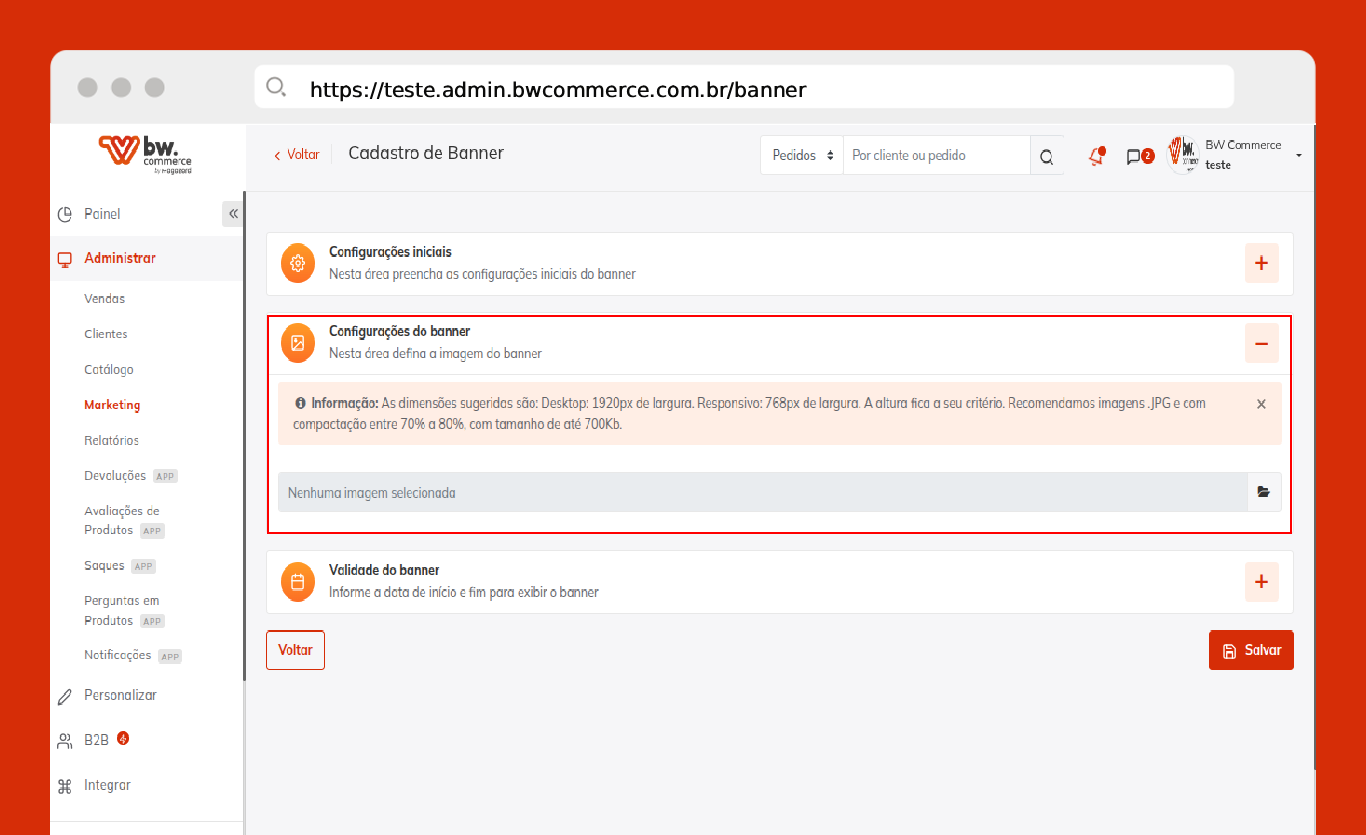Screen dimensions: 1366x835
Task: Go to Personalizar in the sidebar
Action: [120, 695]
